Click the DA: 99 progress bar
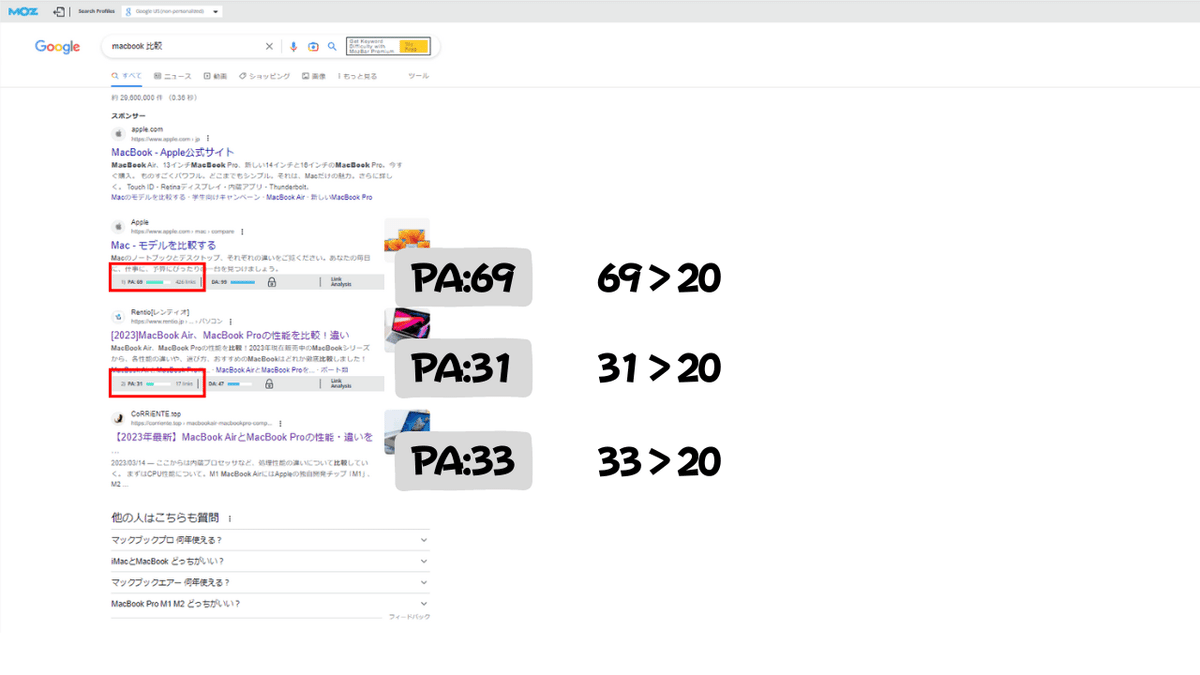The width and height of the screenshot is (1200, 675). pos(241,283)
